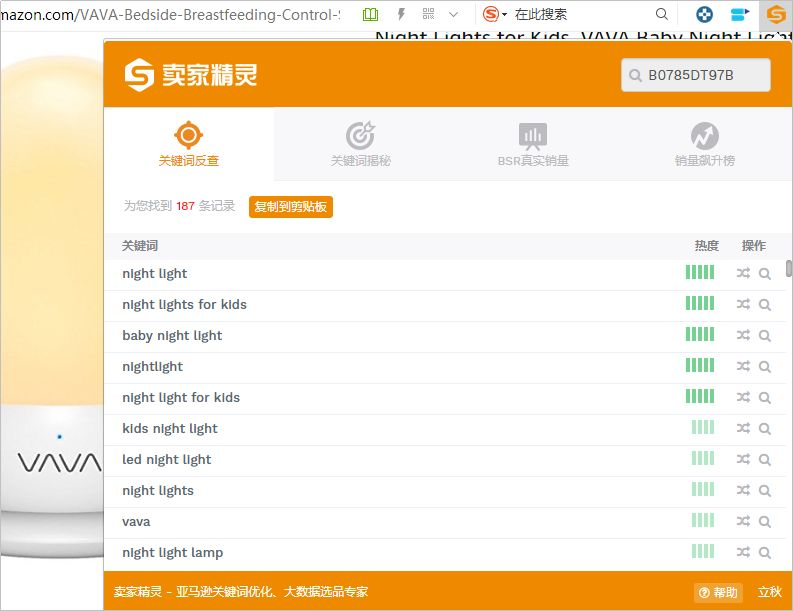Click the Amazon URL in address bar
The height and width of the screenshot is (611, 793).
point(170,15)
